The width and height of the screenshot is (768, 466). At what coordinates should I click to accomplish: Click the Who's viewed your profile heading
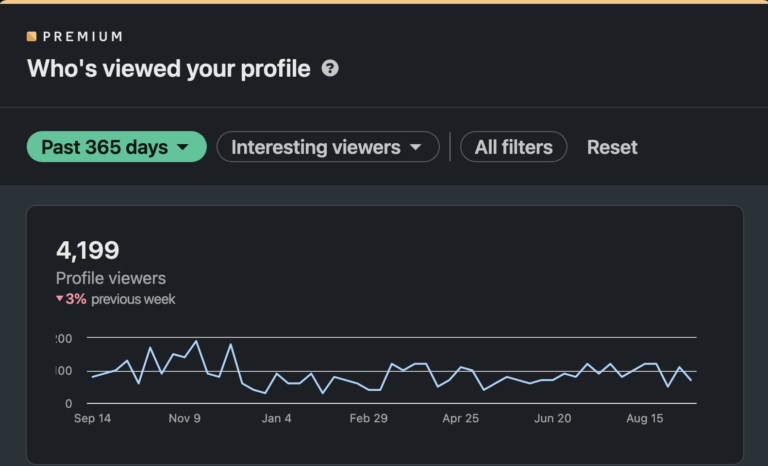click(x=168, y=69)
